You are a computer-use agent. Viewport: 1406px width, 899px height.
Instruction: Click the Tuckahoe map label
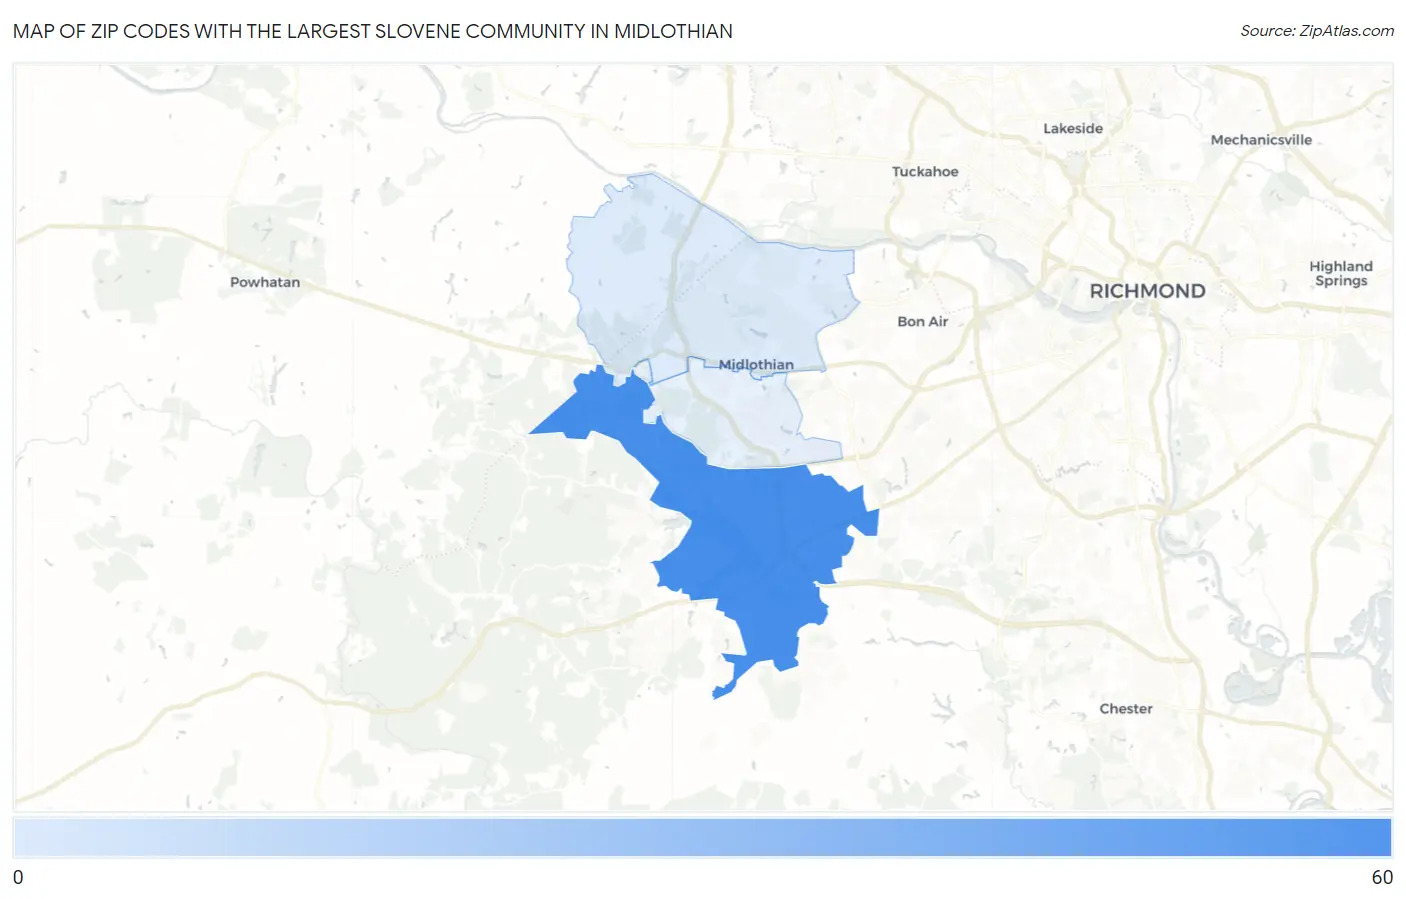coord(925,171)
